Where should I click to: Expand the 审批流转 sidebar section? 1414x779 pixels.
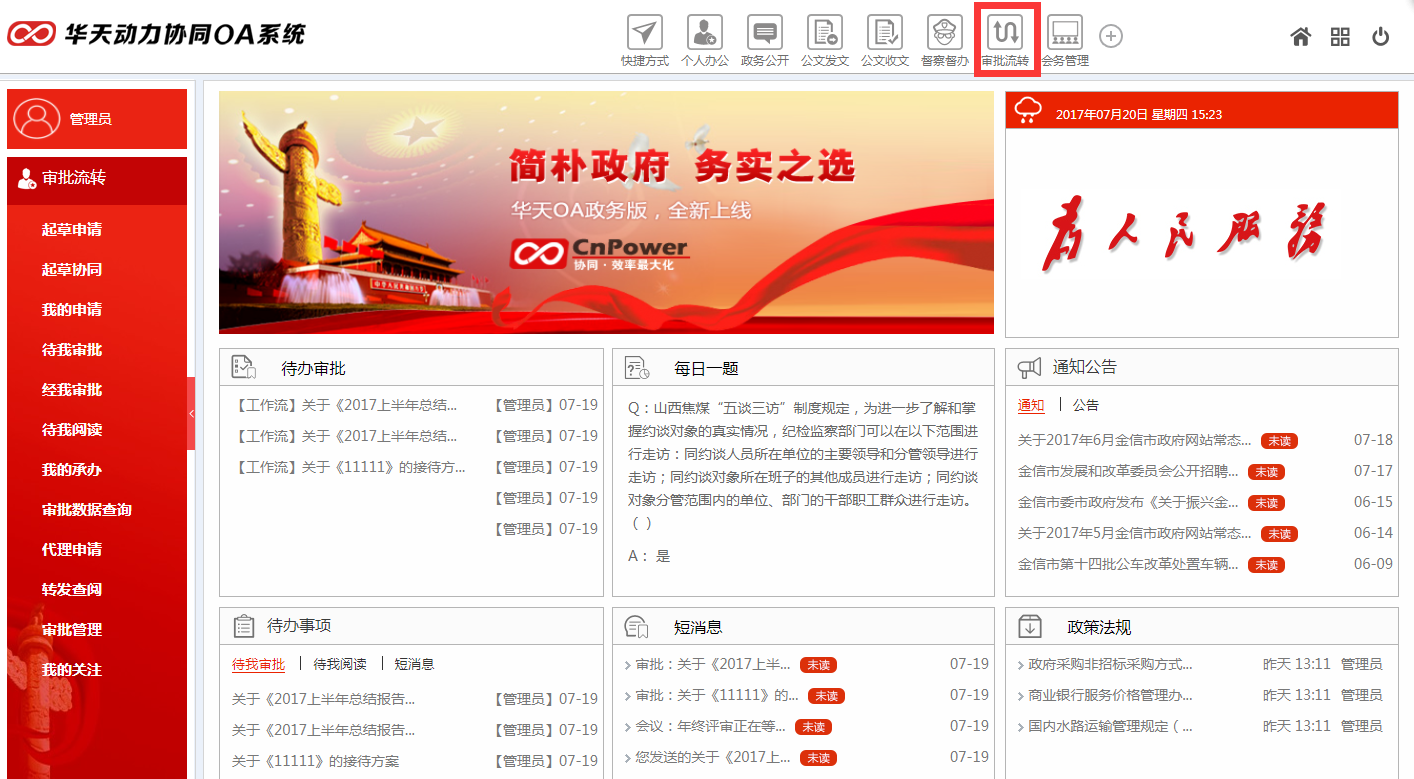pyautogui.click(x=97, y=180)
